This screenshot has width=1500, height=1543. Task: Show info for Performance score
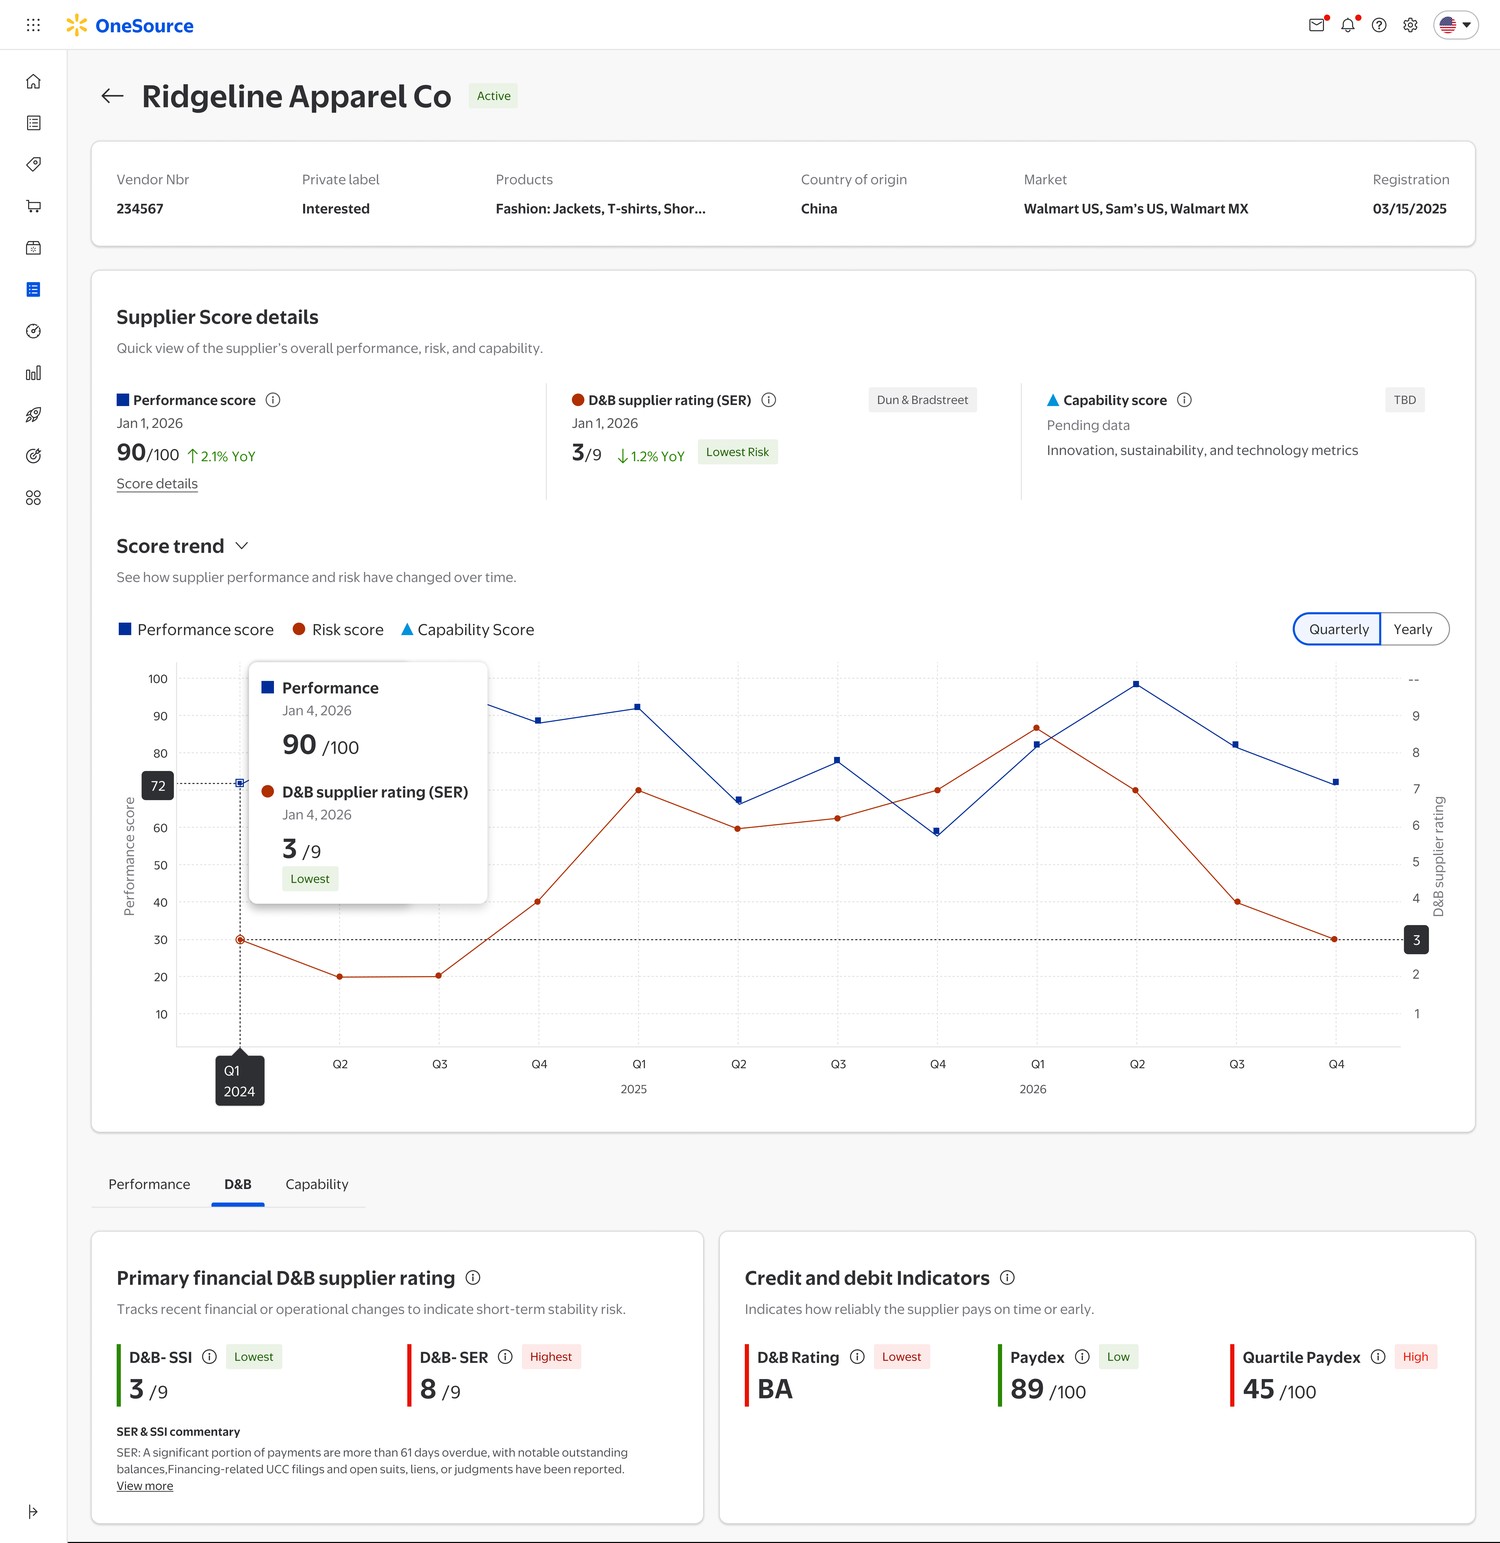click(x=273, y=400)
